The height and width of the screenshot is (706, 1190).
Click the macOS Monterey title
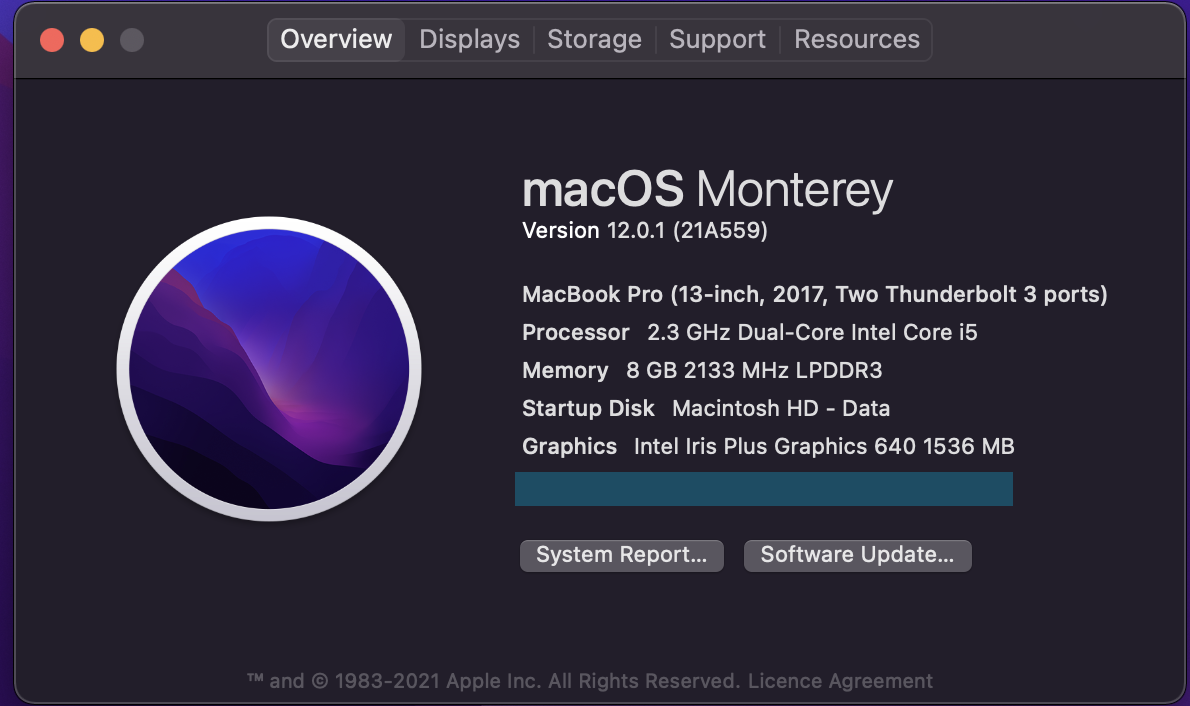click(707, 190)
